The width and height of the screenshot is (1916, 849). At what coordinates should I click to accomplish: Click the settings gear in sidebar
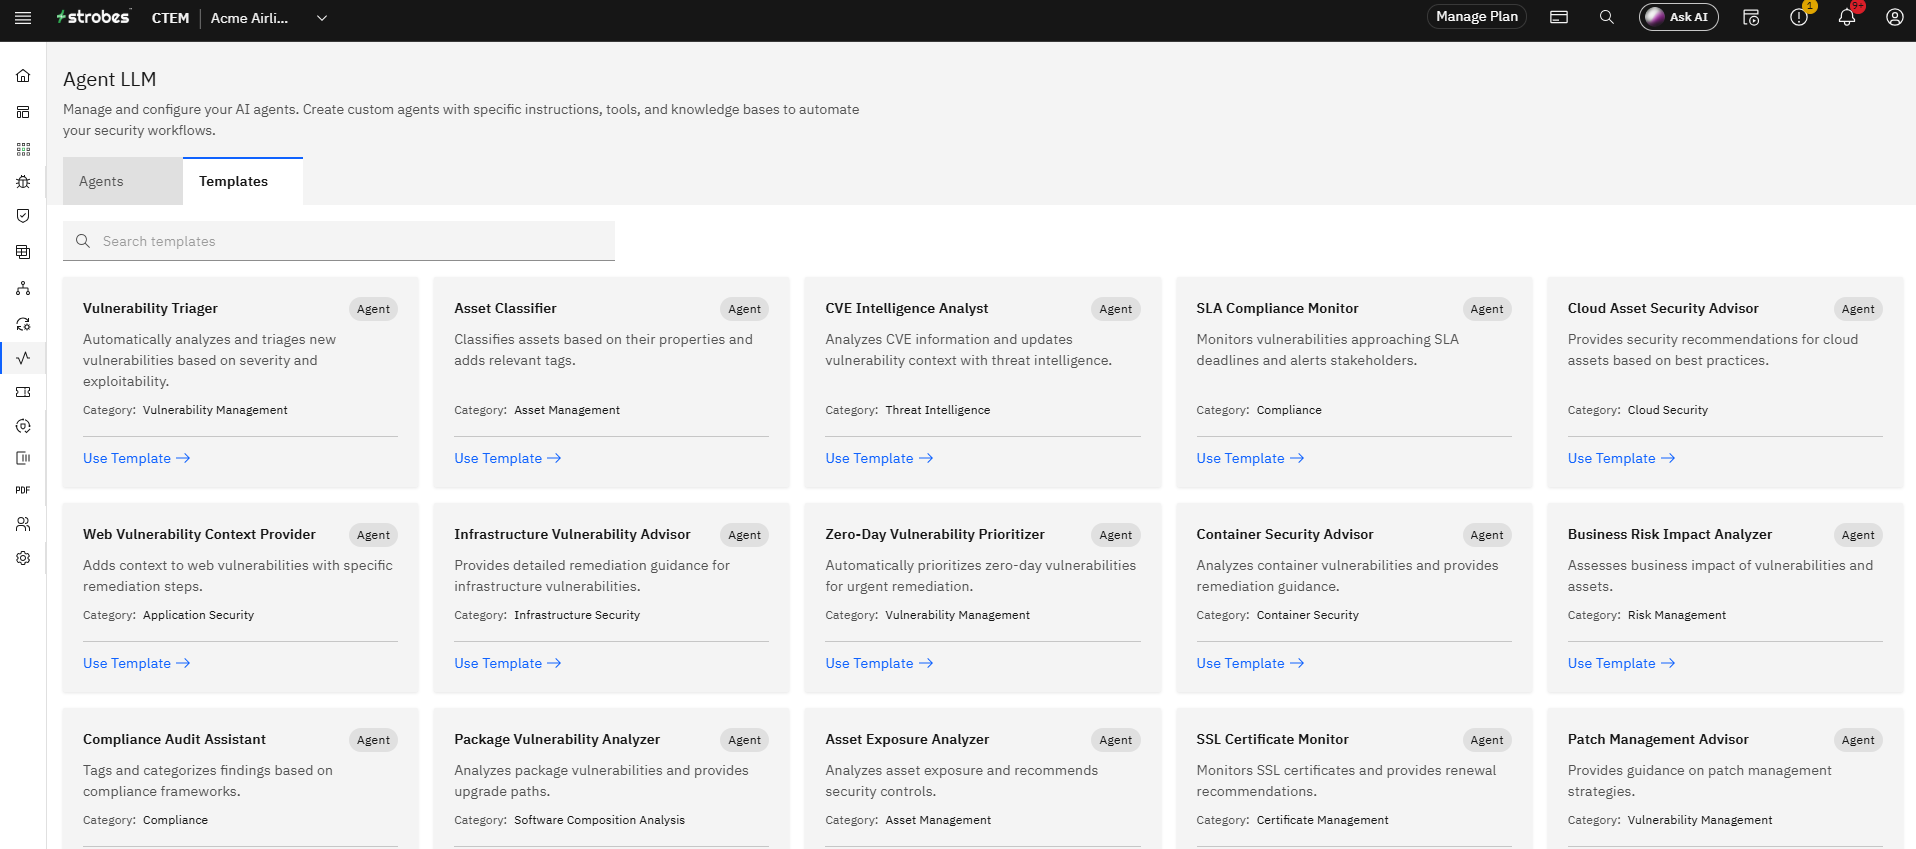(23, 558)
